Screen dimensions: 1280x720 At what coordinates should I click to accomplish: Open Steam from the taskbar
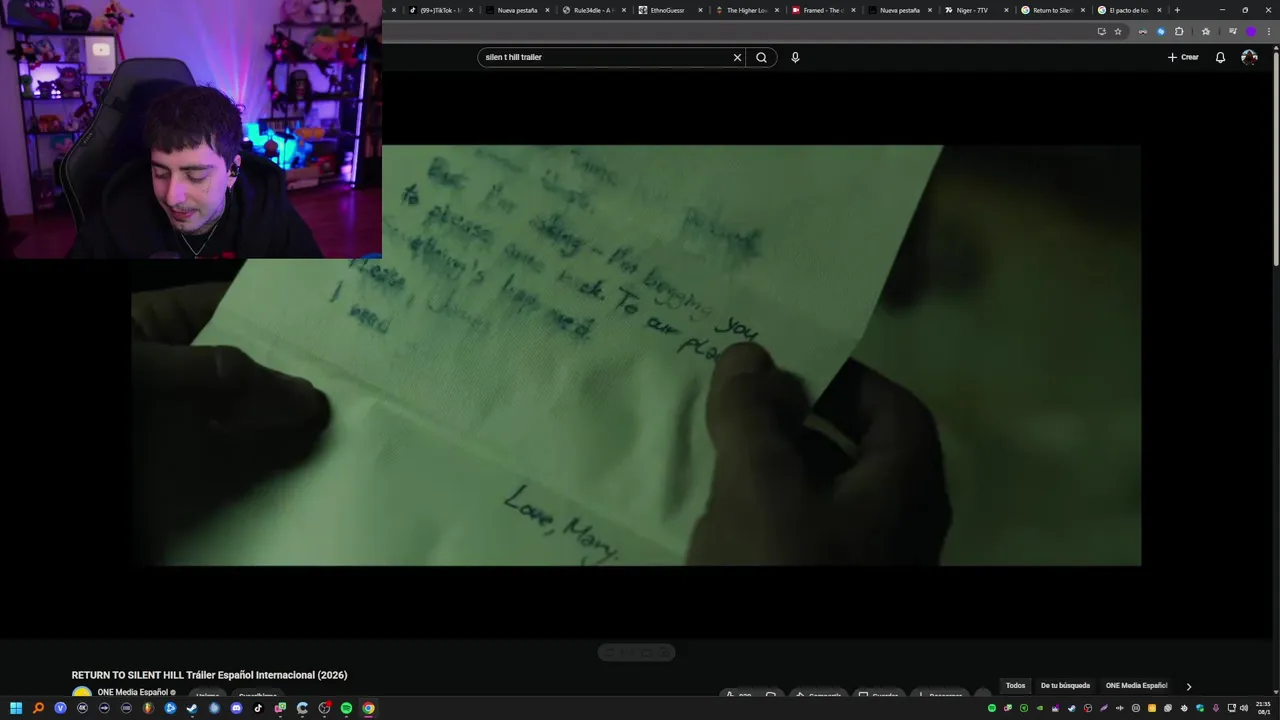(x=192, y=708)
